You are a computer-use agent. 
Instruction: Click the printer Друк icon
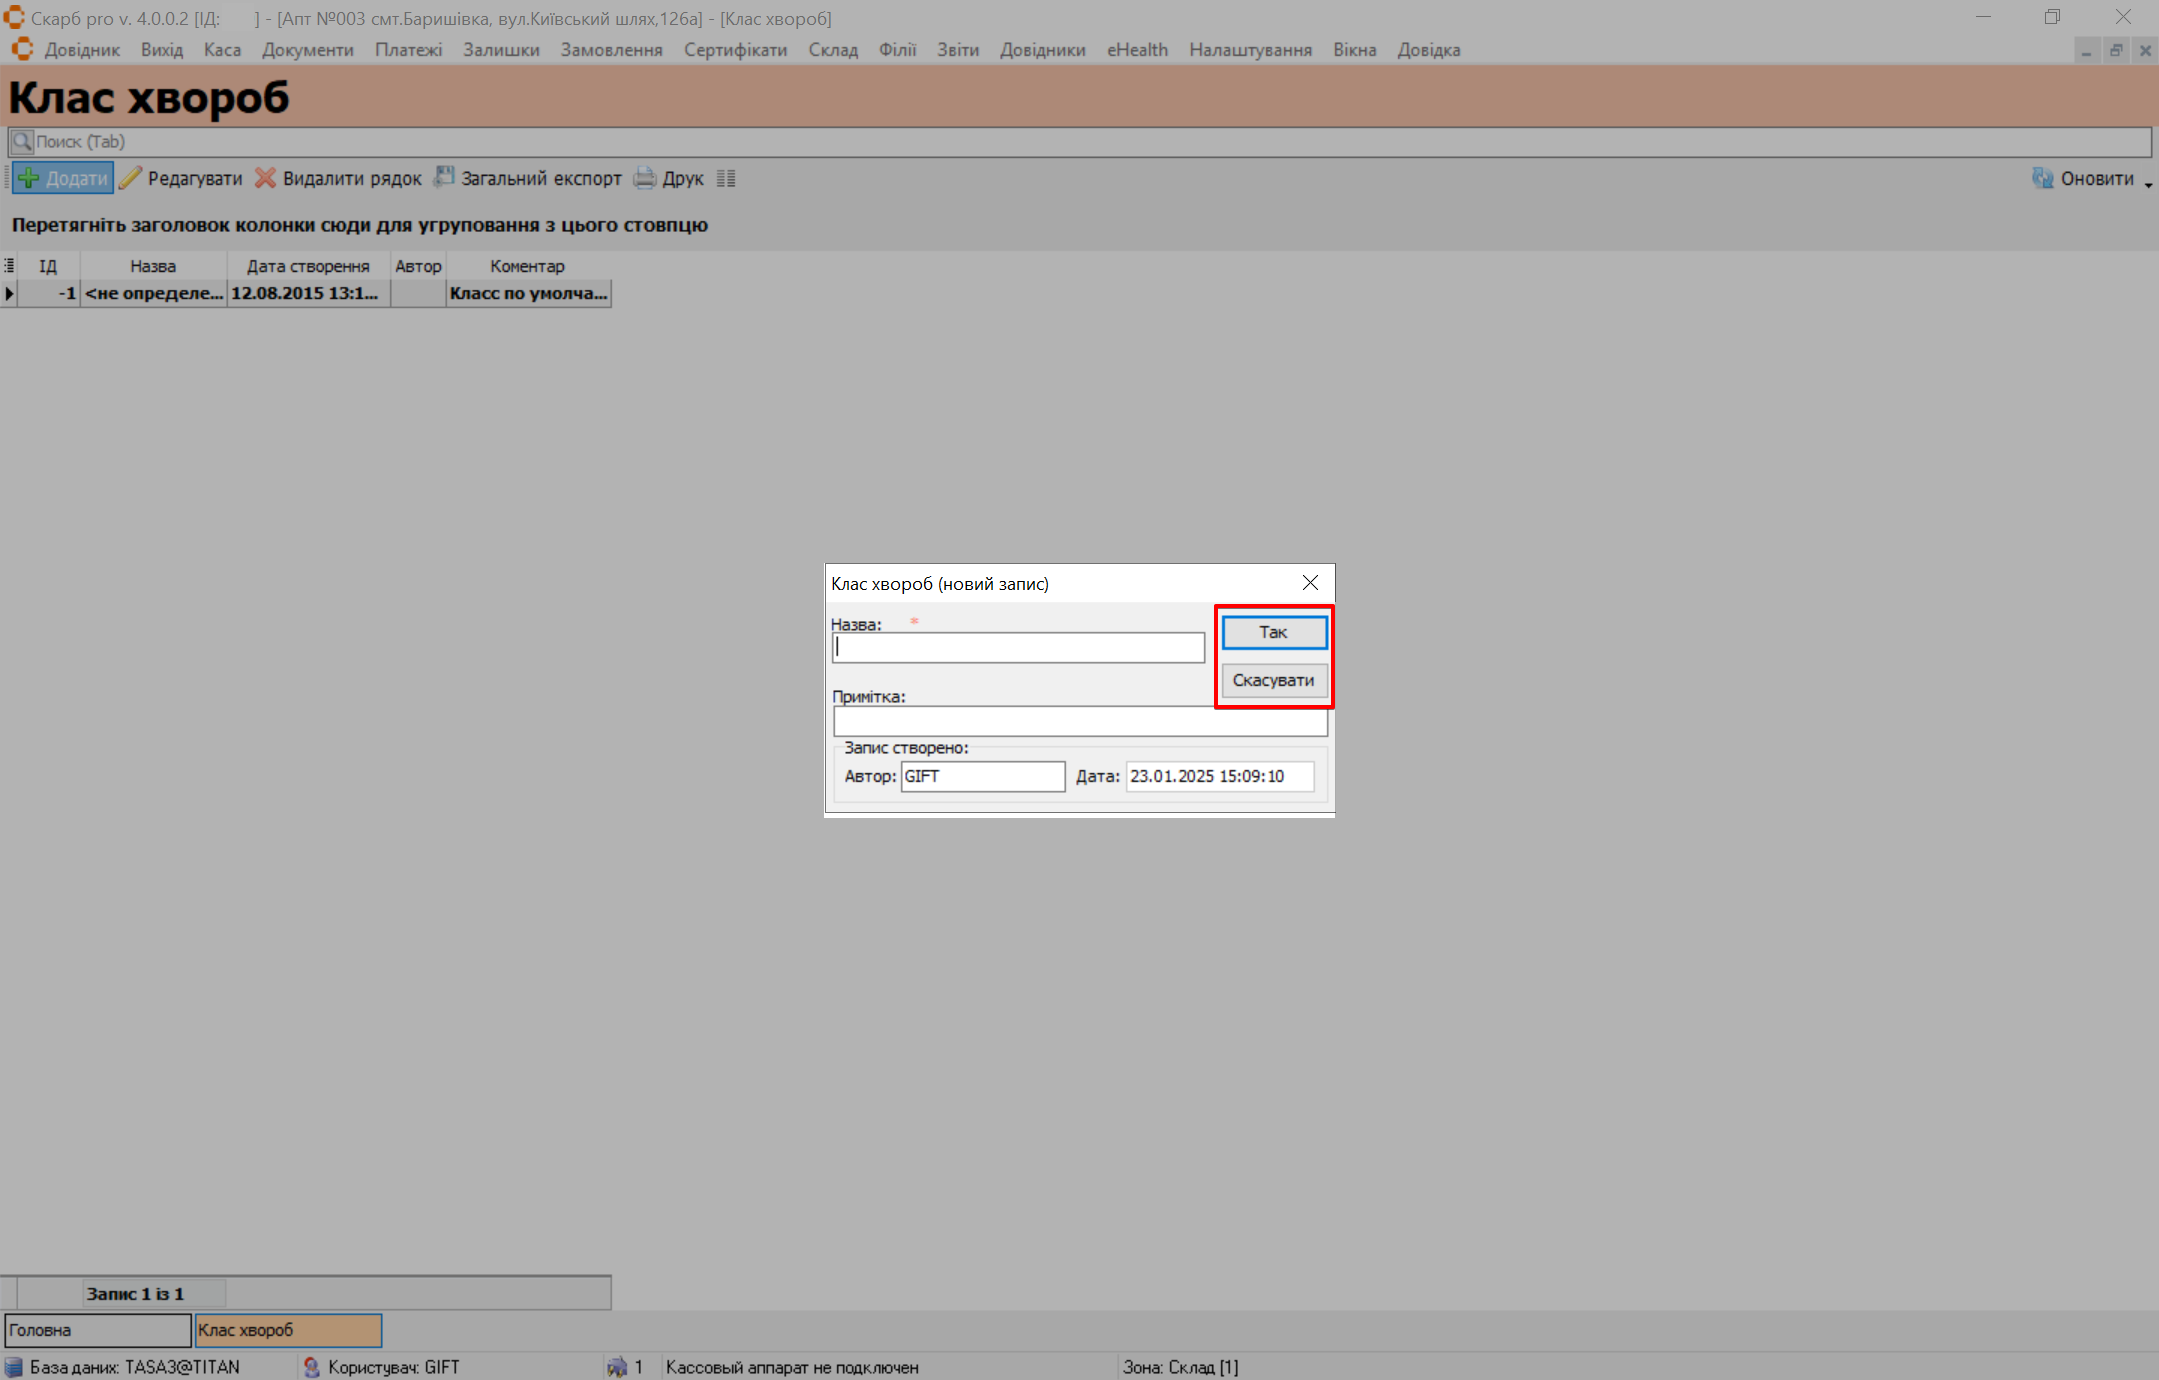[645, 179]
